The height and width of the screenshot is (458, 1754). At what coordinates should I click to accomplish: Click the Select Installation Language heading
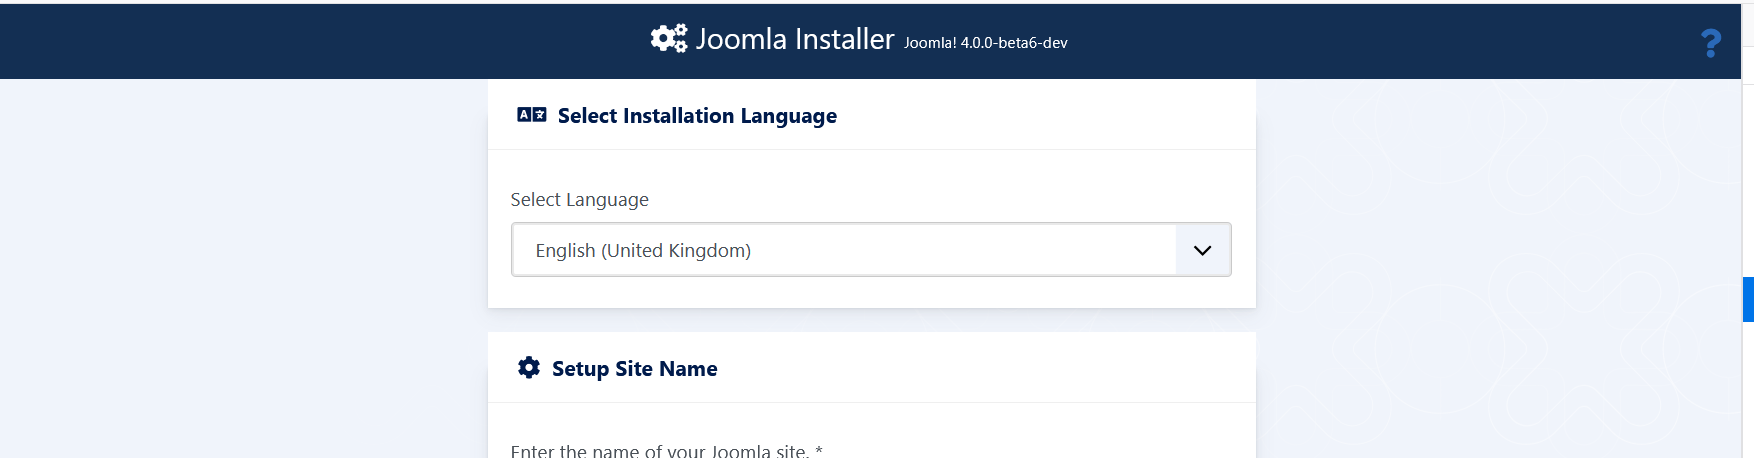(x=697, y=116)
